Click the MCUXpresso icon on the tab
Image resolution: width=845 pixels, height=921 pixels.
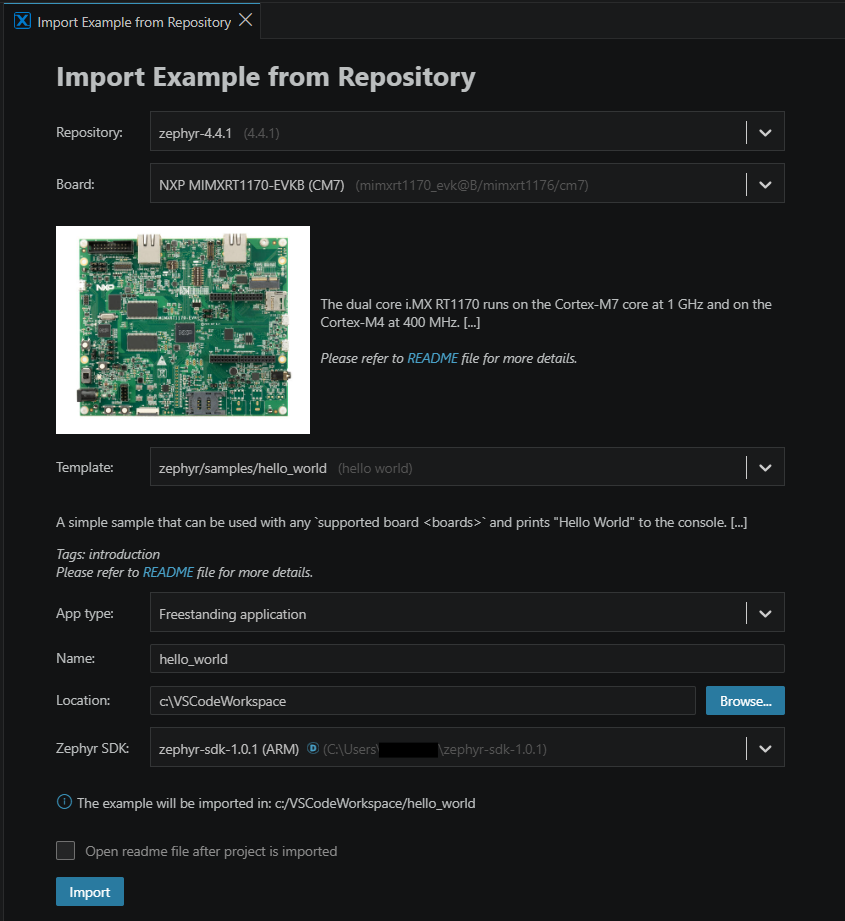click(22, 21)
